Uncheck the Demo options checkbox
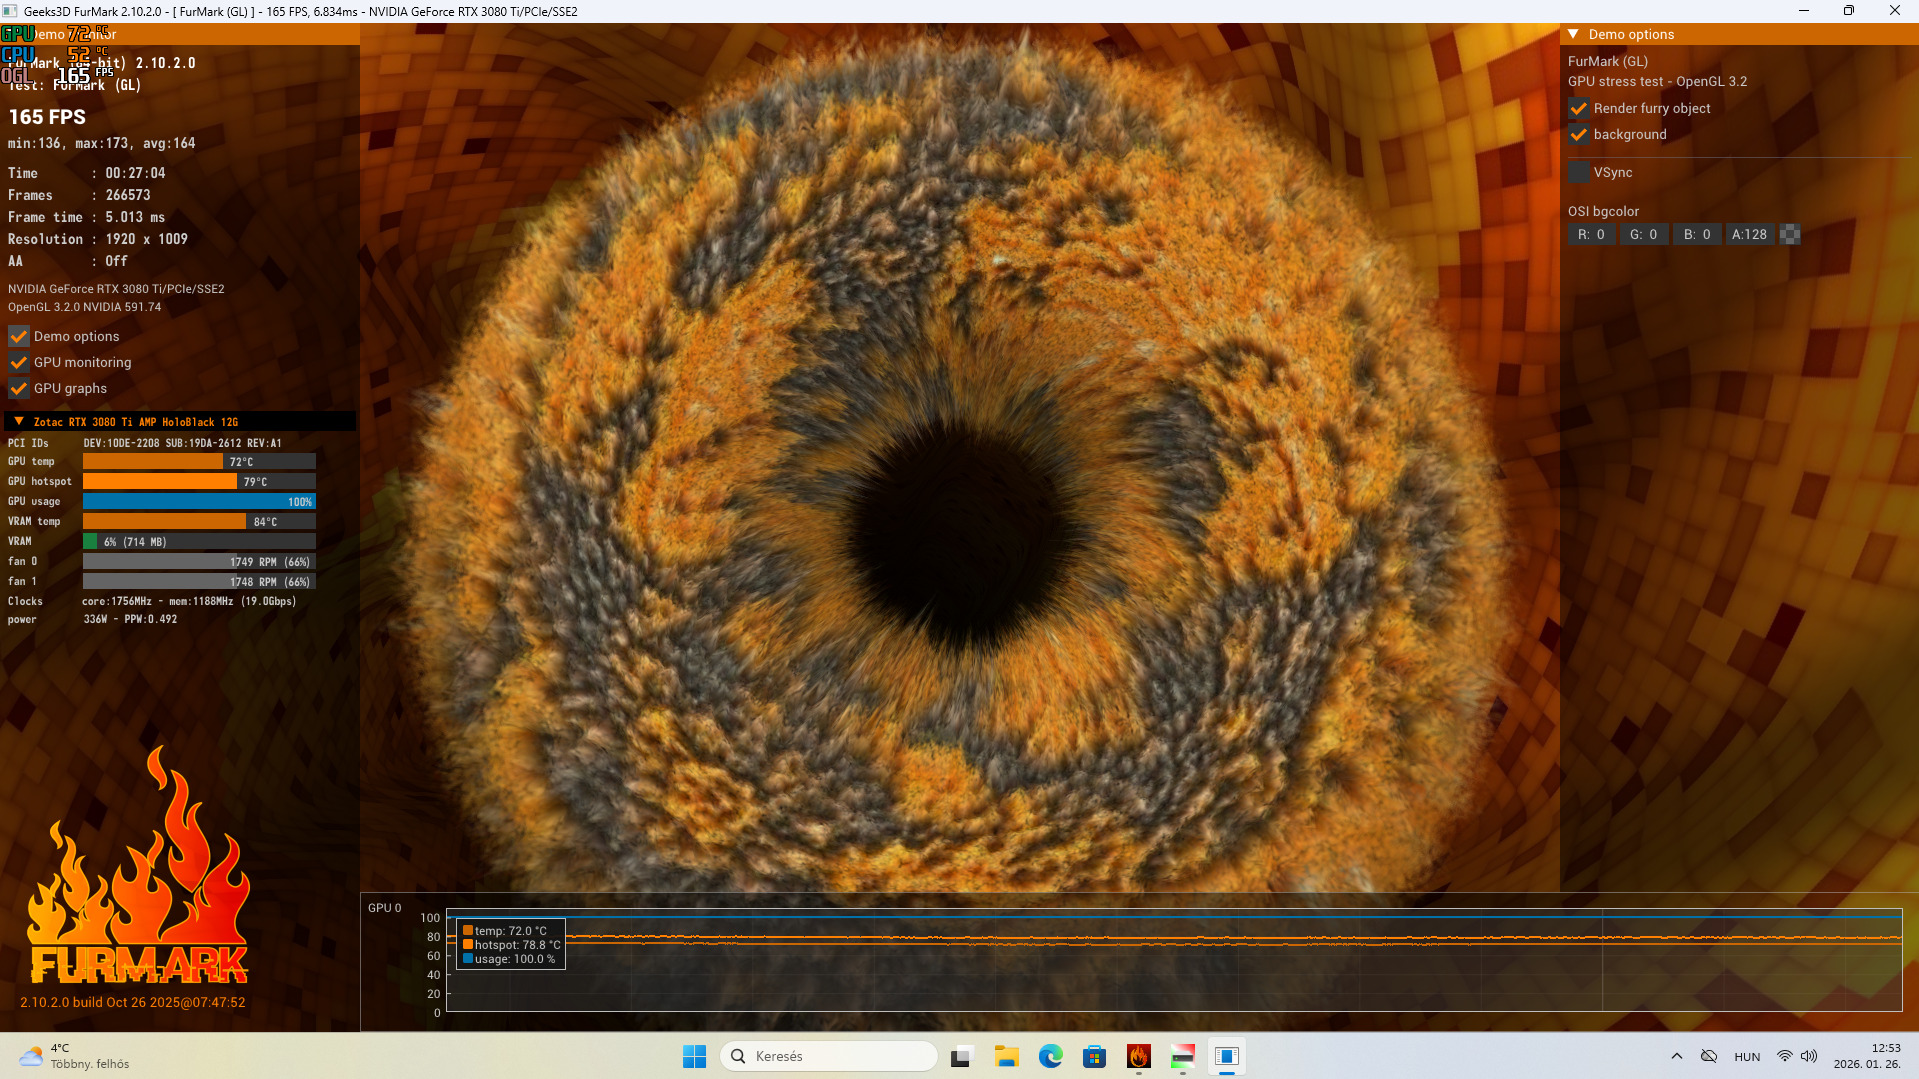The image size is (1919, 1079). 19,336
